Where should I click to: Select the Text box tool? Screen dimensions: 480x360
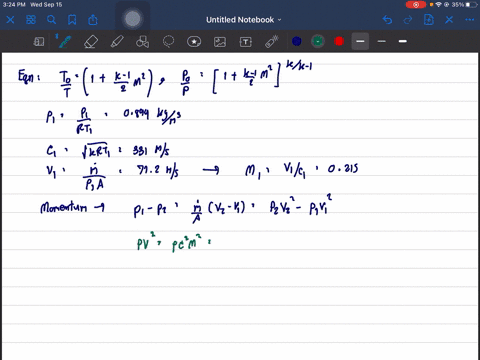[x=246, y=42]
